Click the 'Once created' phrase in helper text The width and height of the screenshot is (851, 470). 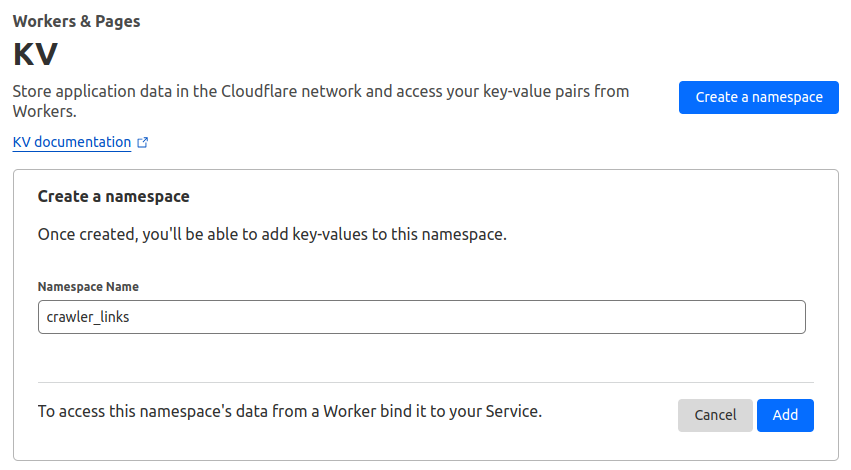tap(84, 235)
